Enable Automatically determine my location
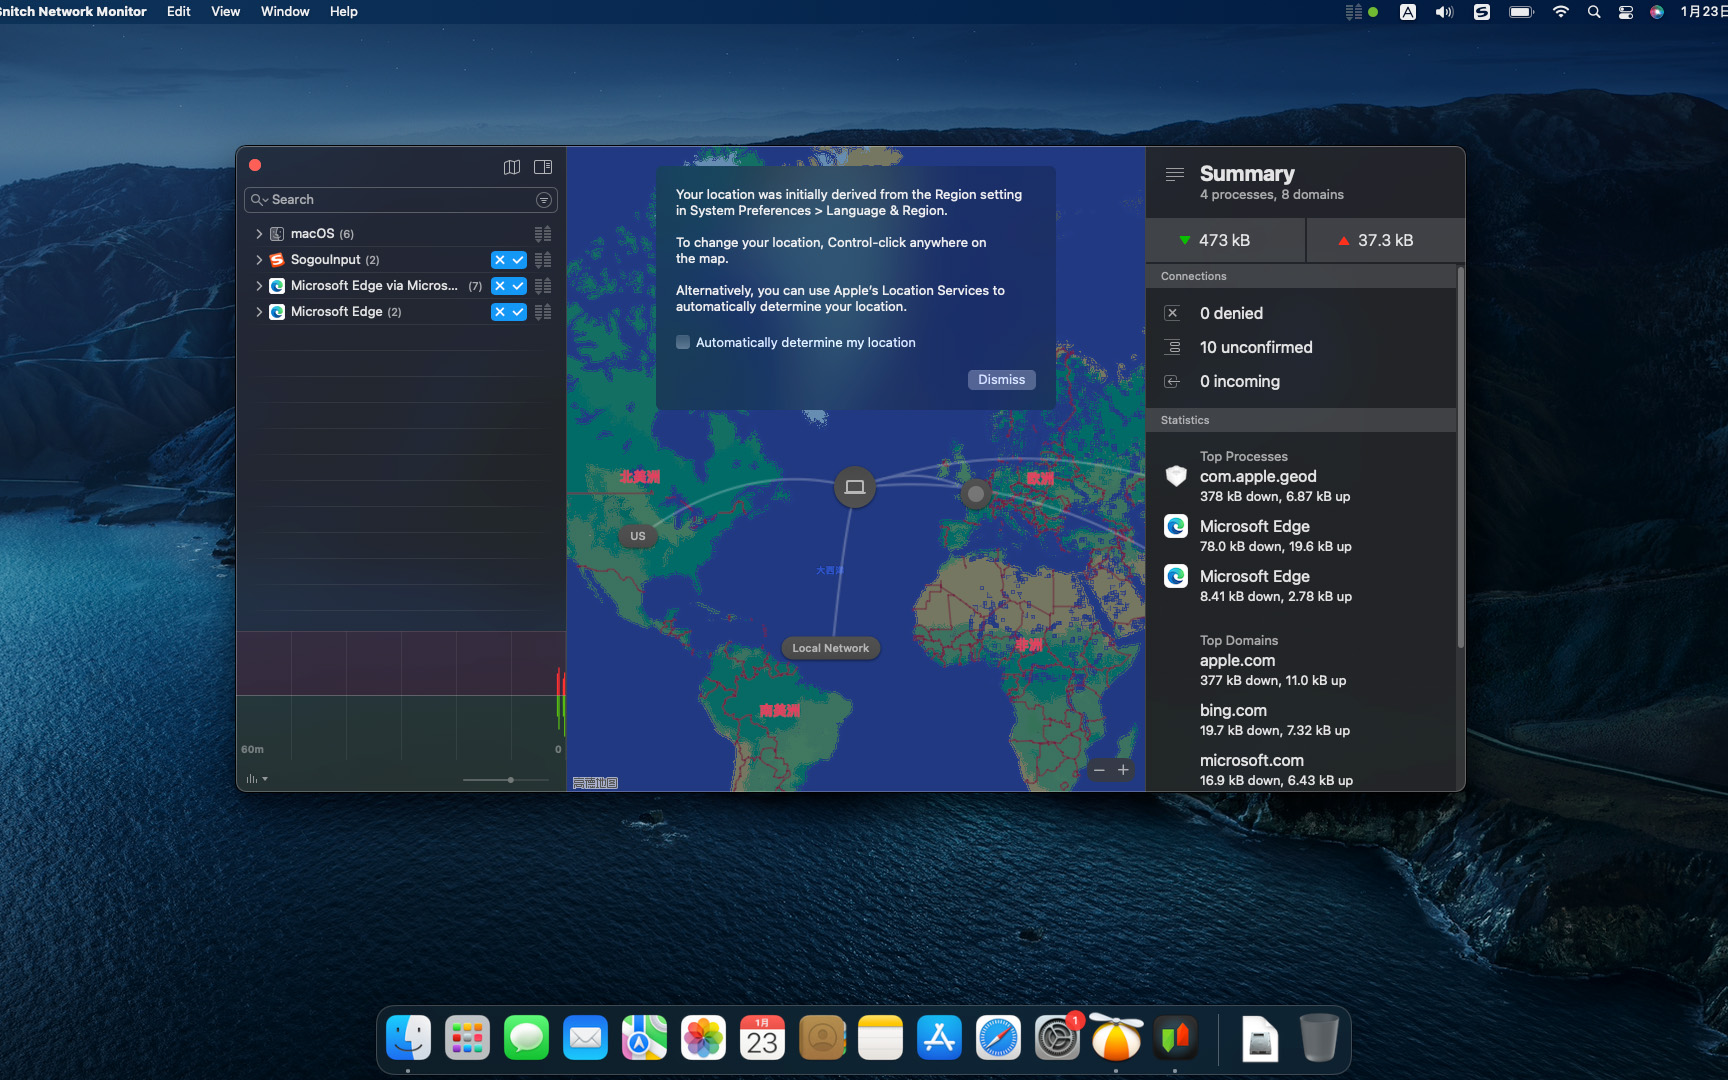1728x1080 pixels. (x=683, y=342)
